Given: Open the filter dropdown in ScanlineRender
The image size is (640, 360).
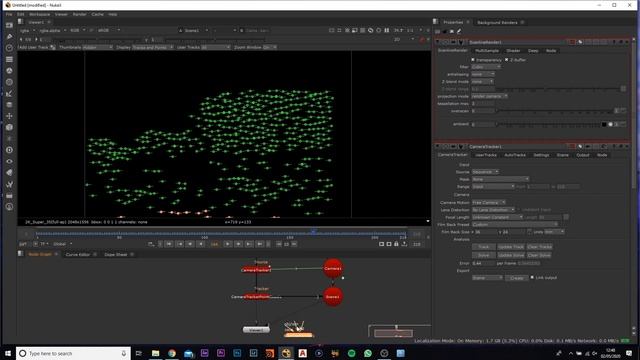Looking at the screenshot, I should [x=486, y=67].
